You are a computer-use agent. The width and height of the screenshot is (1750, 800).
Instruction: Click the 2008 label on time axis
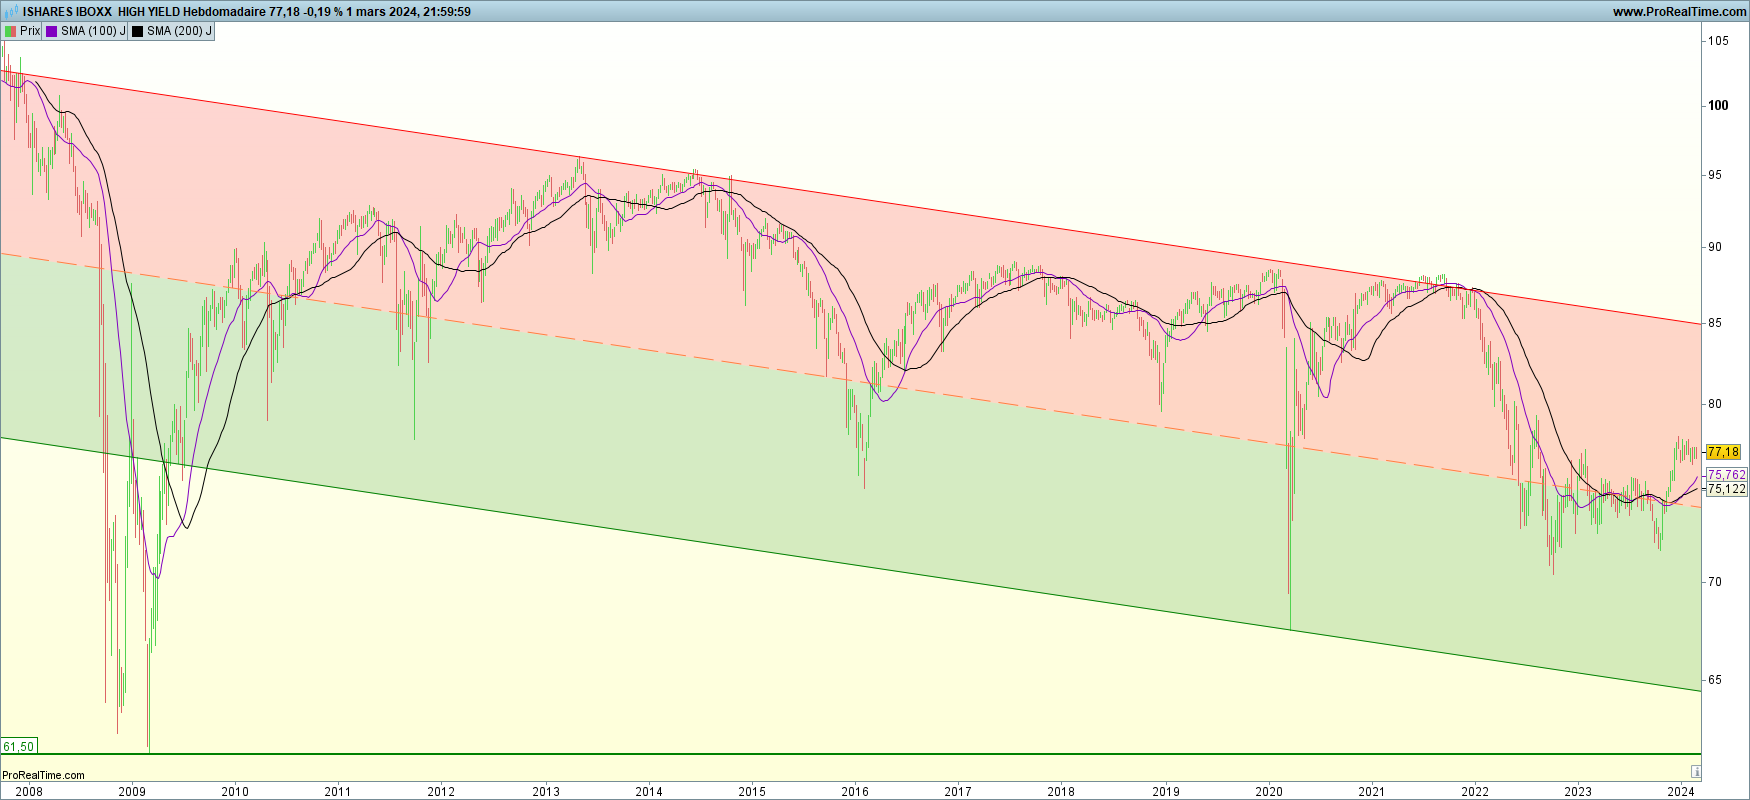29,791
